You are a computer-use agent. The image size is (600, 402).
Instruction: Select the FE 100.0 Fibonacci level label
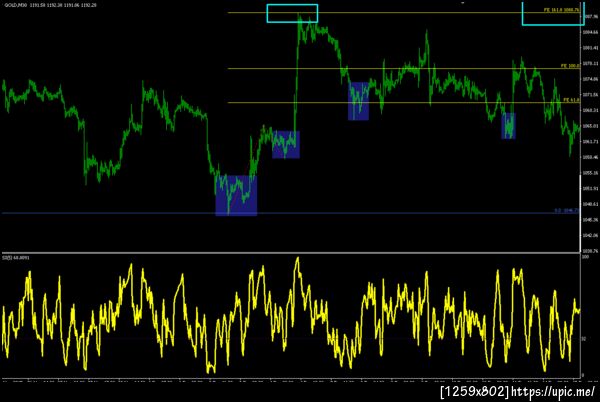click(x=570, y=66)
